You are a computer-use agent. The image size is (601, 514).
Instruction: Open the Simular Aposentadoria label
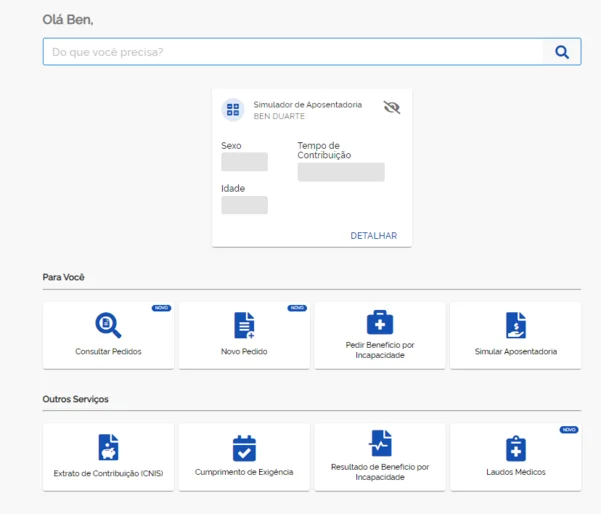(516, 351)
